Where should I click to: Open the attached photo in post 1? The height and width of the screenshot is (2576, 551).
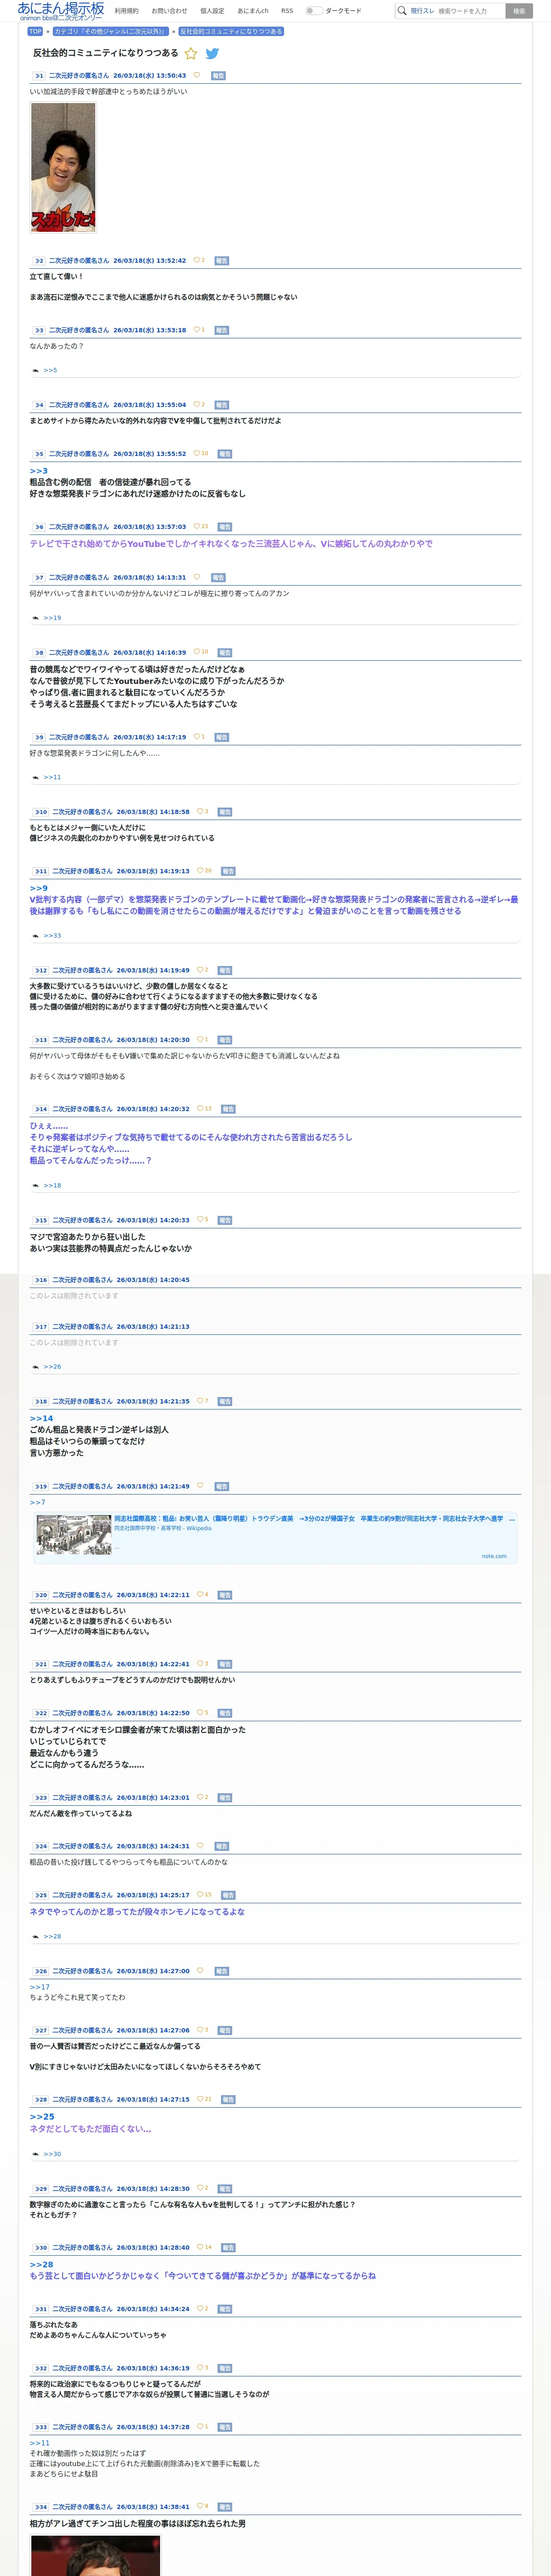coord(63,168)
